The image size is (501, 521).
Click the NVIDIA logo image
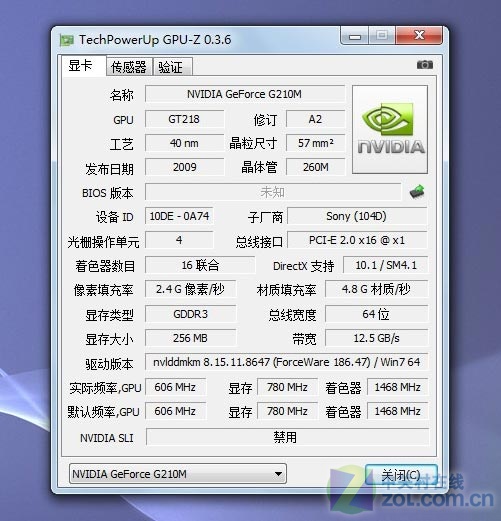click(390, 129)
